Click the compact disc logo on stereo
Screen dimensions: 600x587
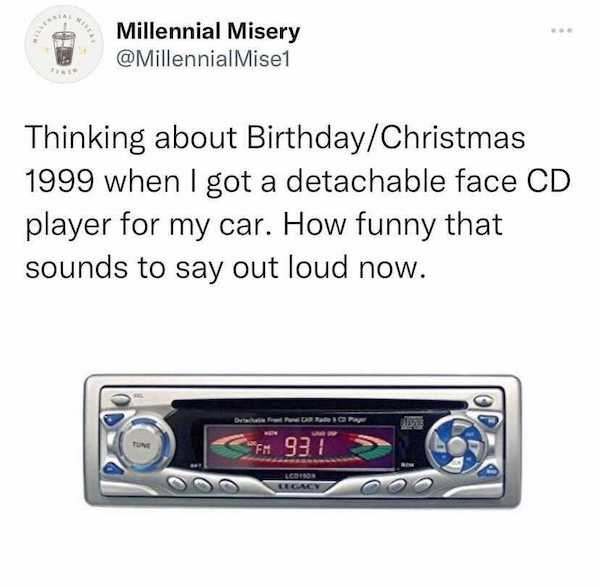(412, 423)
